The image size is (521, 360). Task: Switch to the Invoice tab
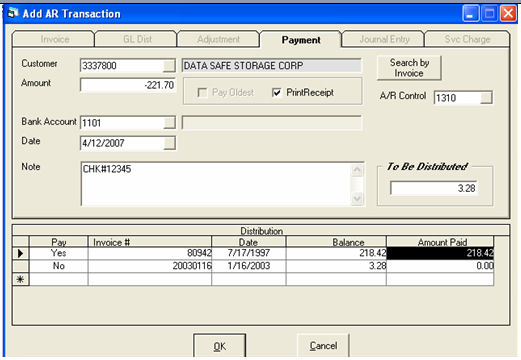coord(54,39)
